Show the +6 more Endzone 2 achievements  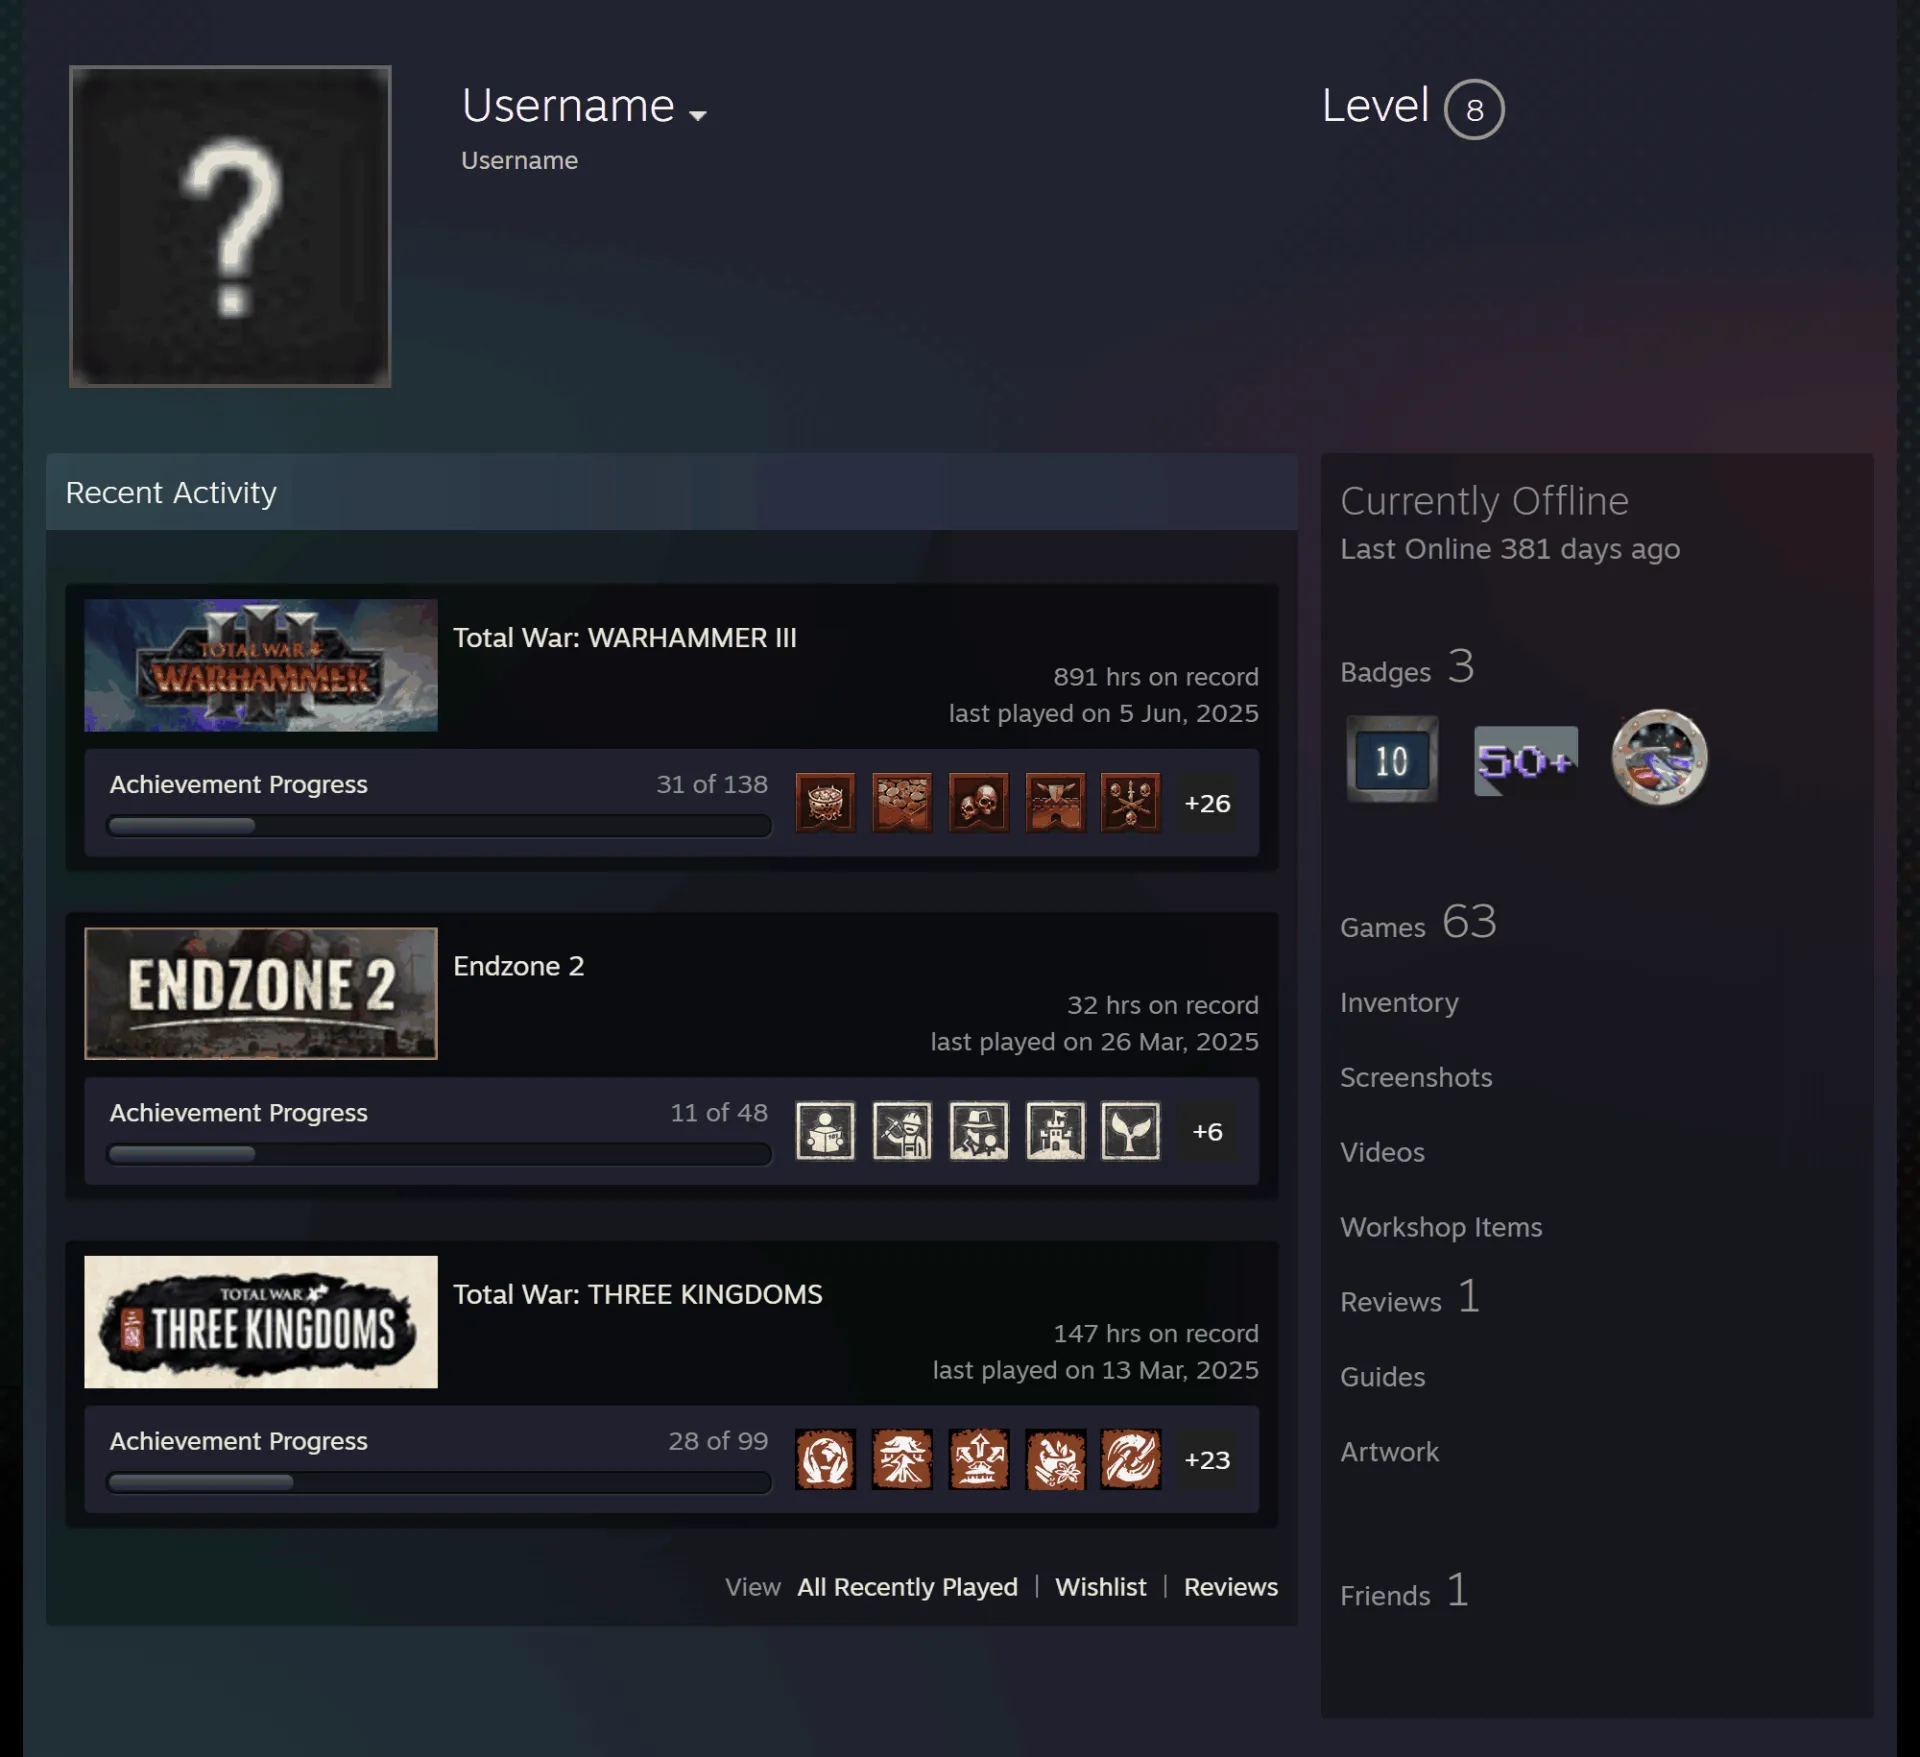click(x=1207, y=1131)
